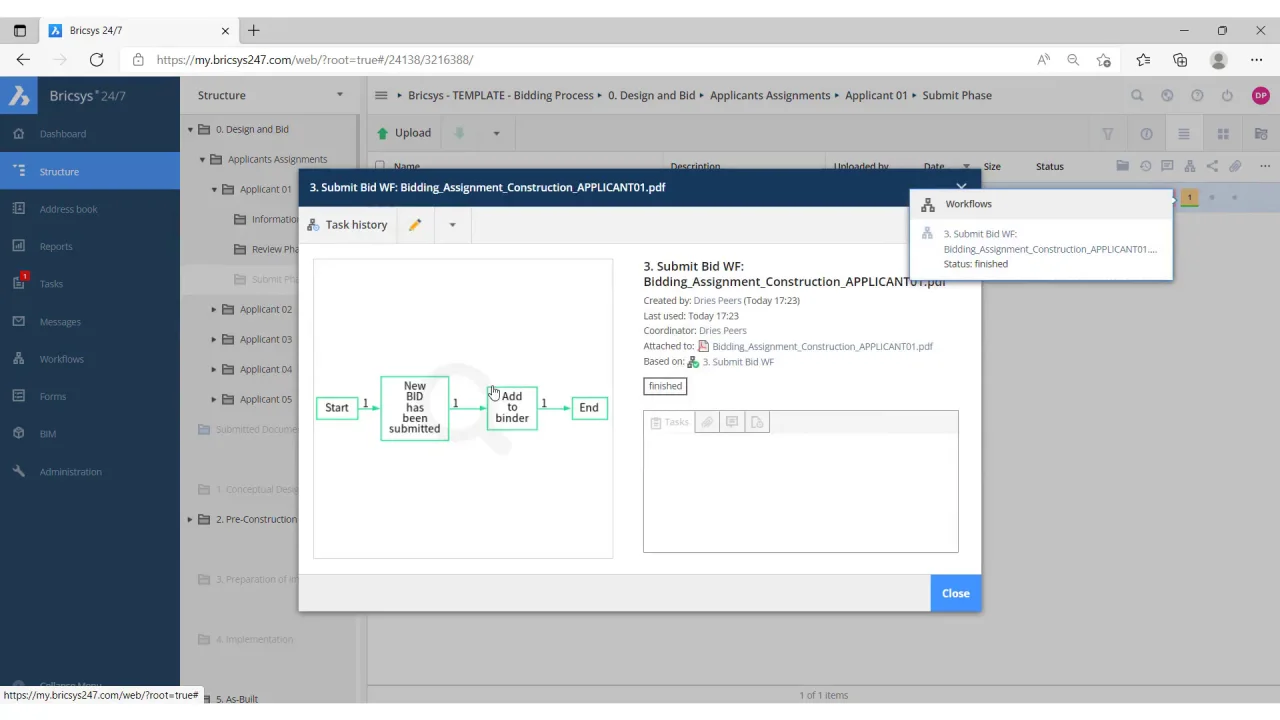Toggle the select-all checkbox in file list
This screenshot has width=1280, height=720.
[380, 166]
